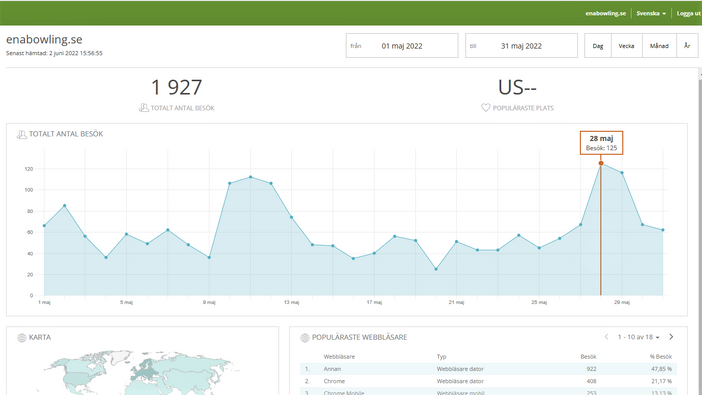The image size is (702, 395).
Task: Click the 1 927 total visits number
Action: (x=176, y=87)
